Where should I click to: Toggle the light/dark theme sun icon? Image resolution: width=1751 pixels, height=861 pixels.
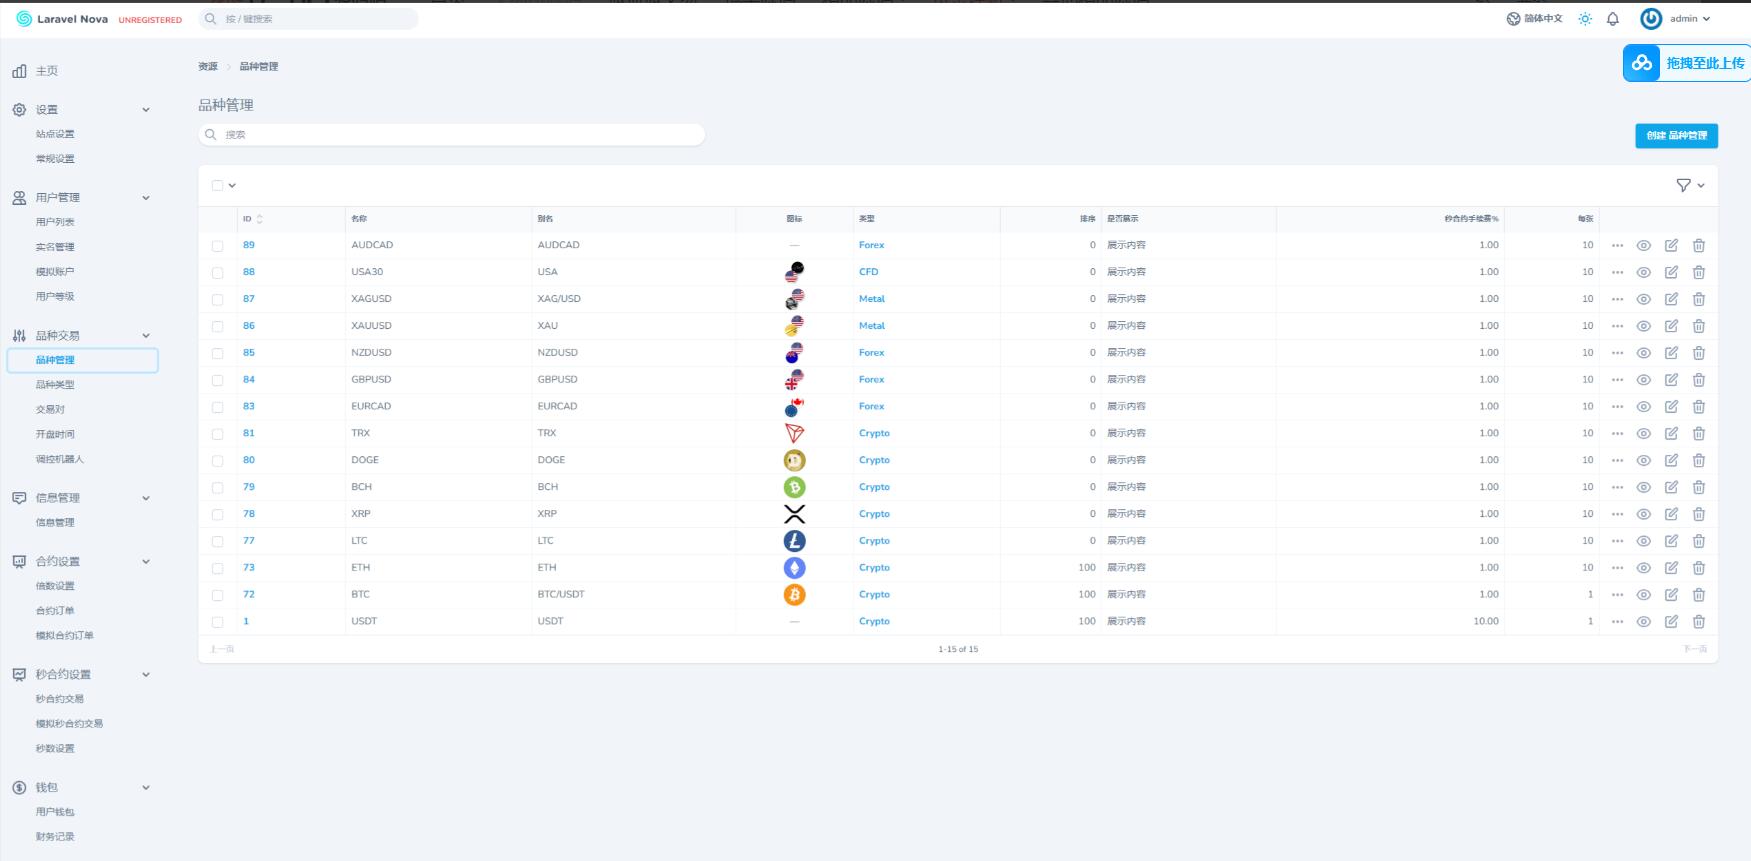[1585, 19]
